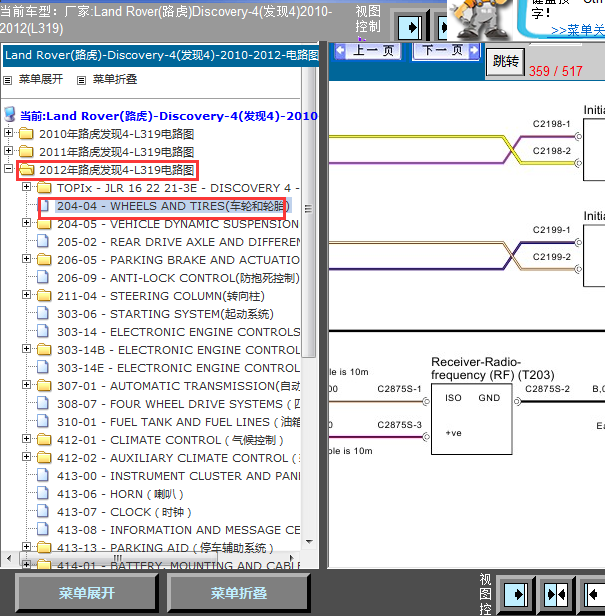Click the folder icon for 307-01 AUTOMATIC TRANSMISSION

(44, 385)
